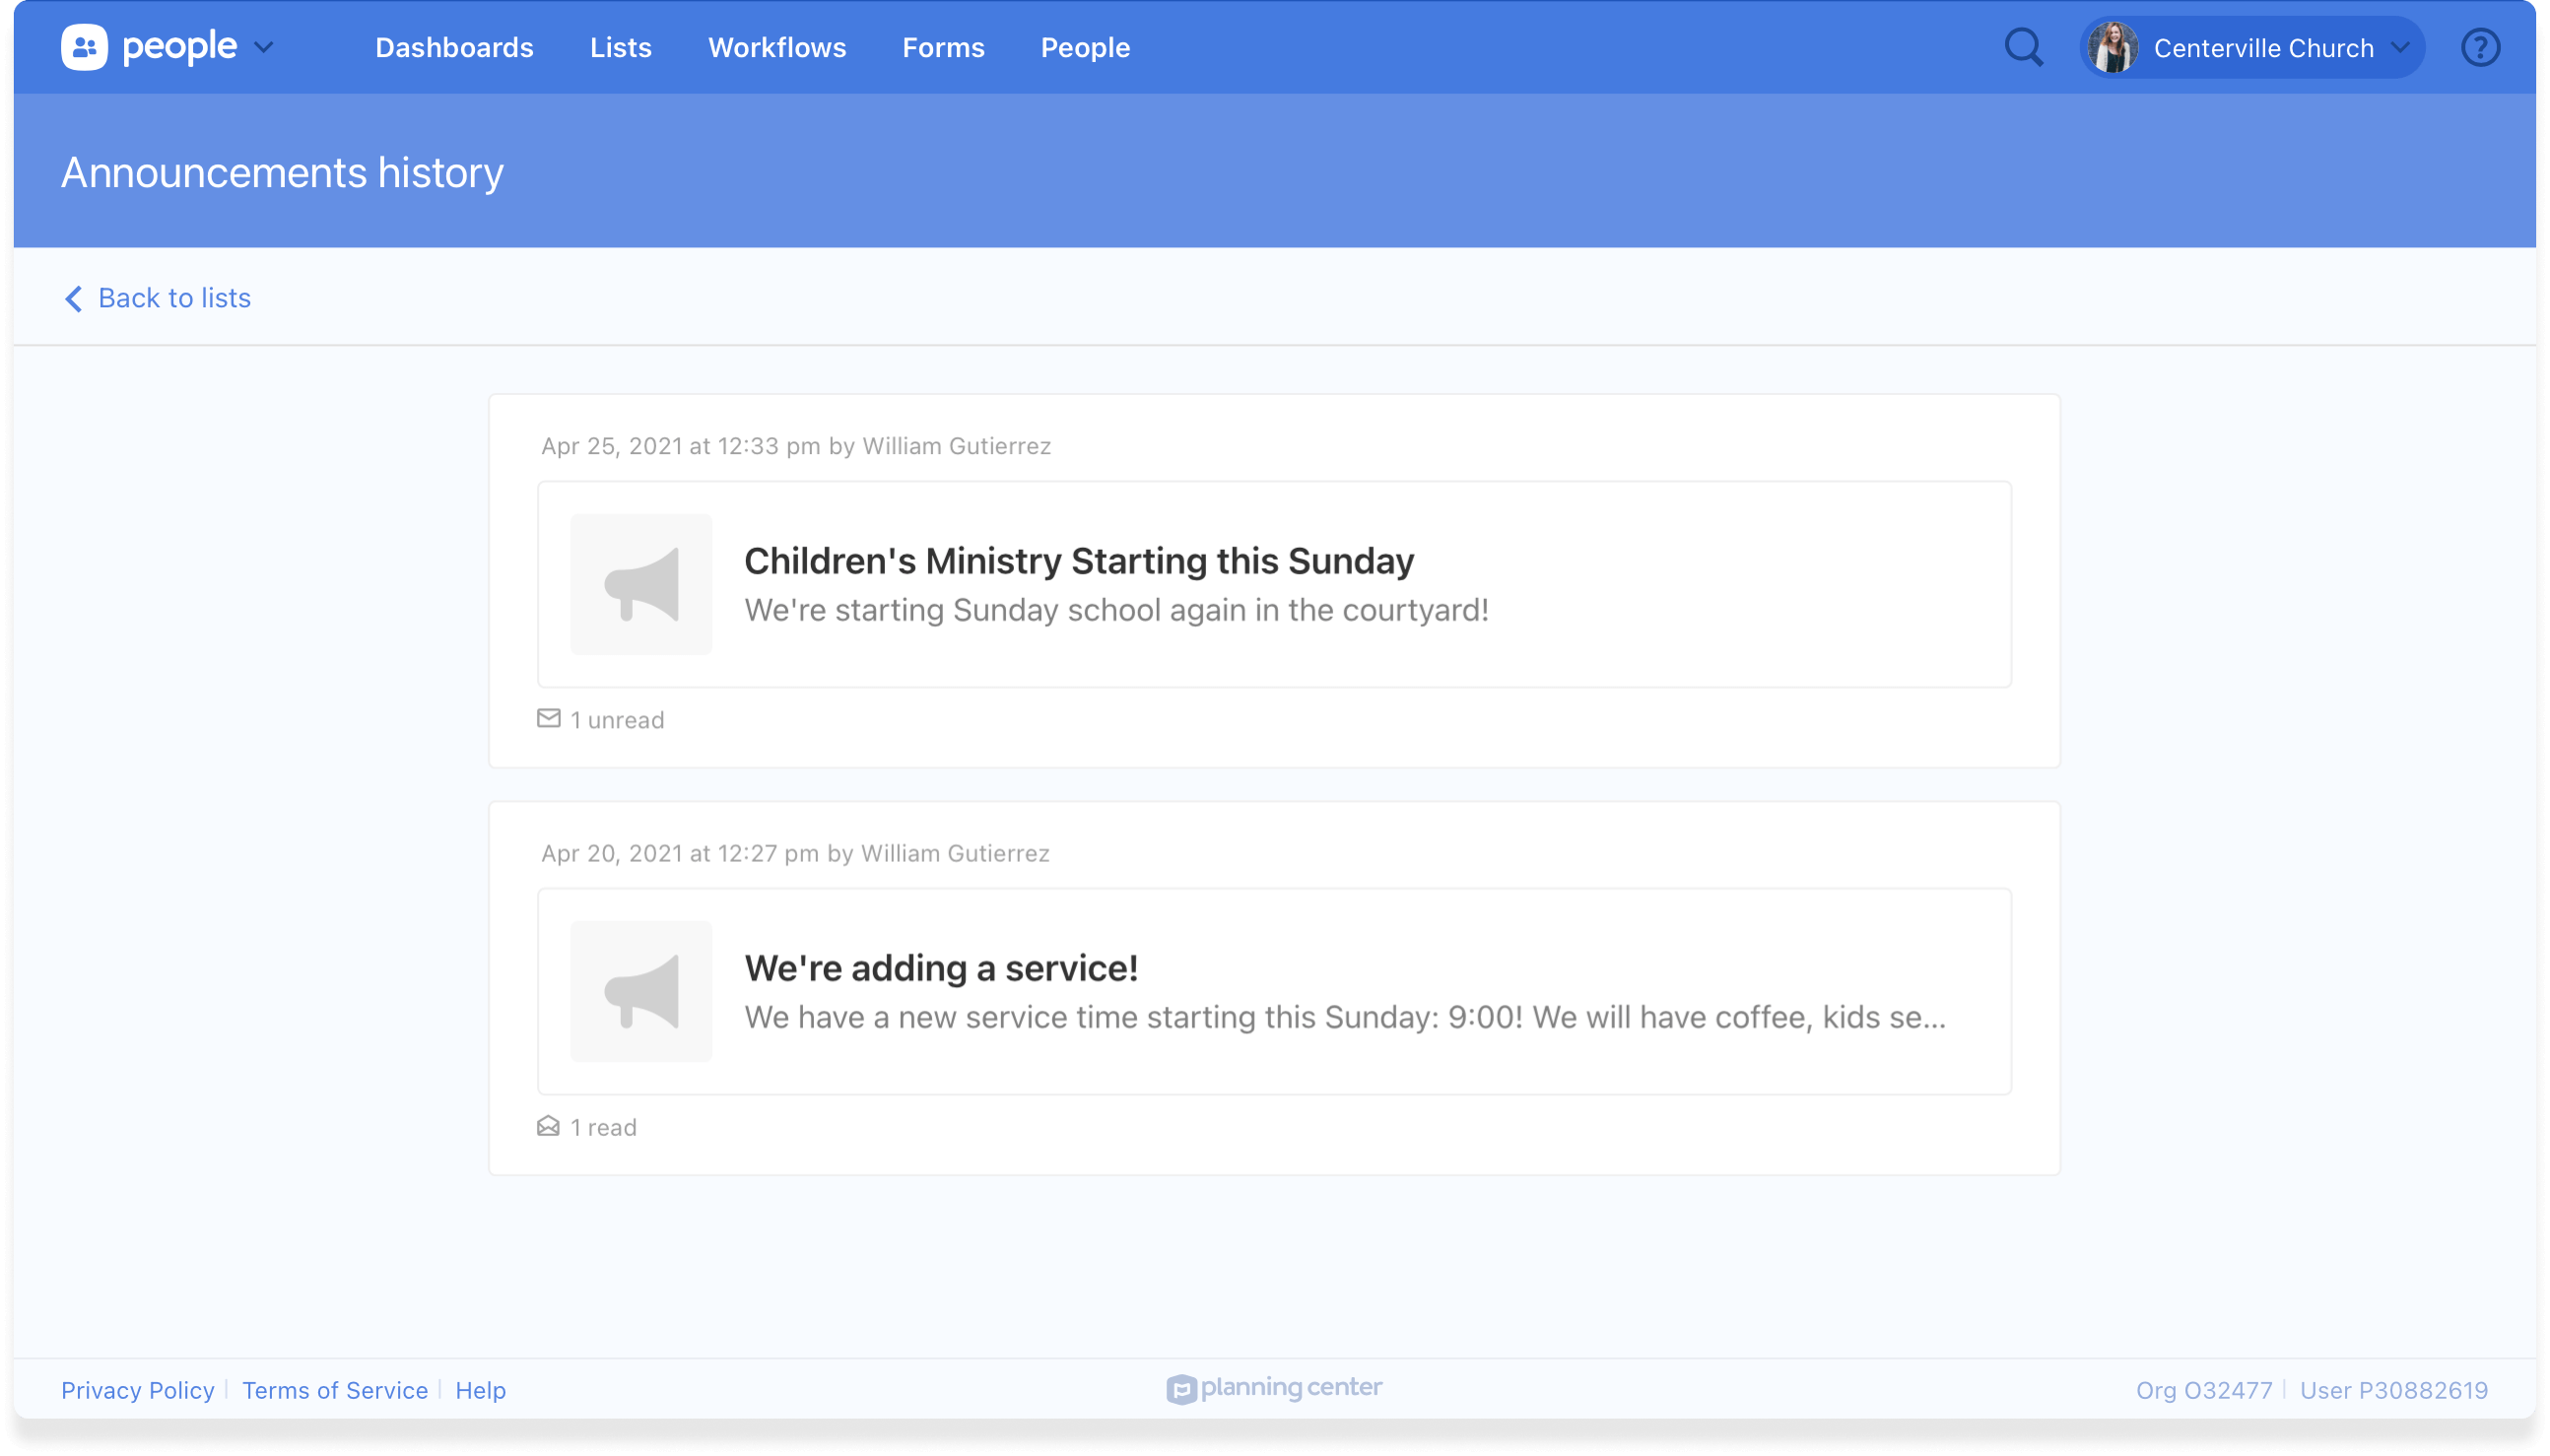
Task: Go to the Lists tab
Action: (620, 47)
